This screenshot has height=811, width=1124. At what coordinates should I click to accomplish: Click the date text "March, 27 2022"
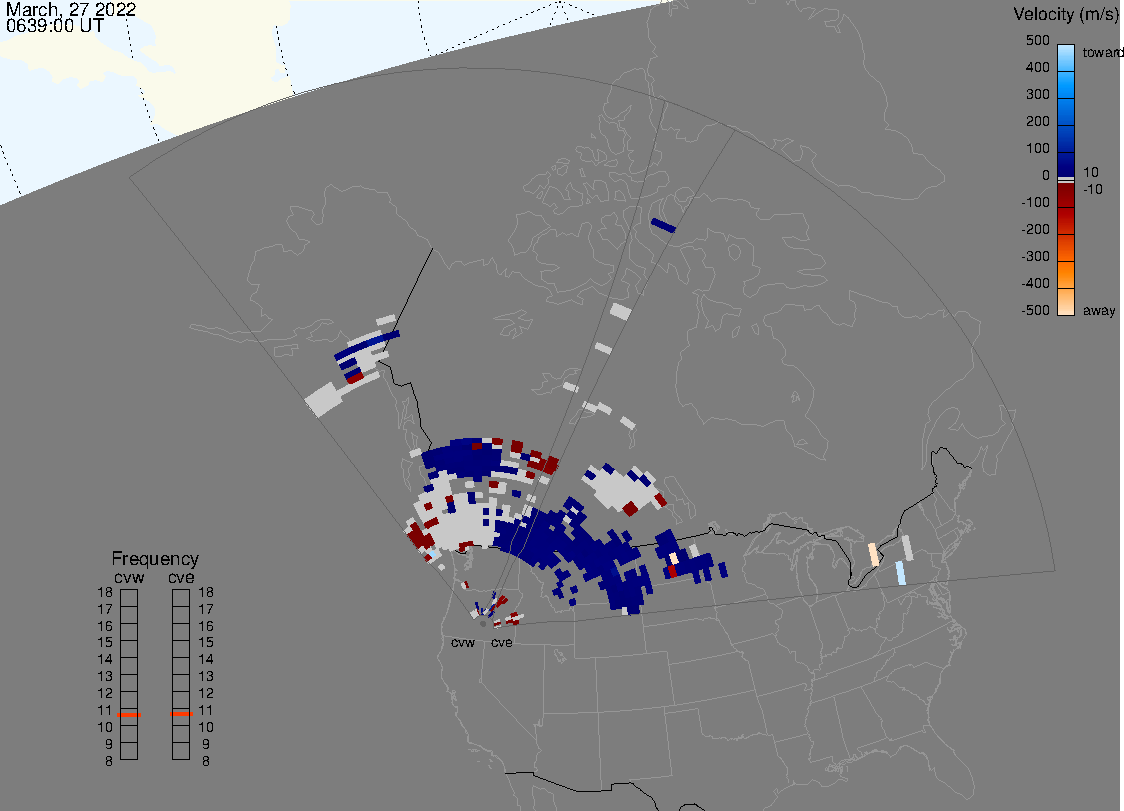(71, 10)
